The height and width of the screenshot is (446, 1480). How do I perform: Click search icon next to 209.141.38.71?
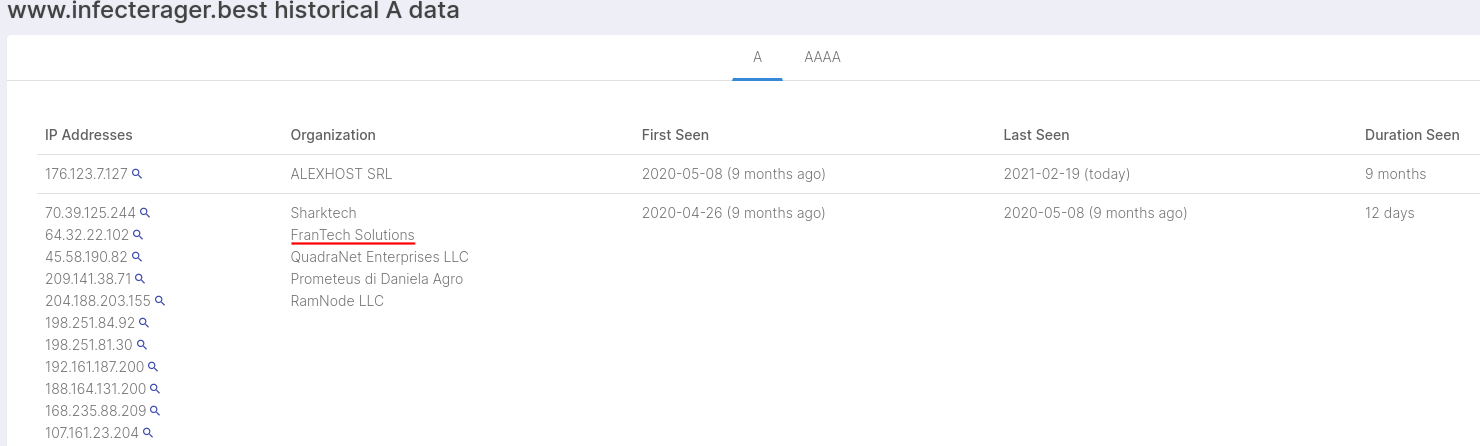click(141, 279)
